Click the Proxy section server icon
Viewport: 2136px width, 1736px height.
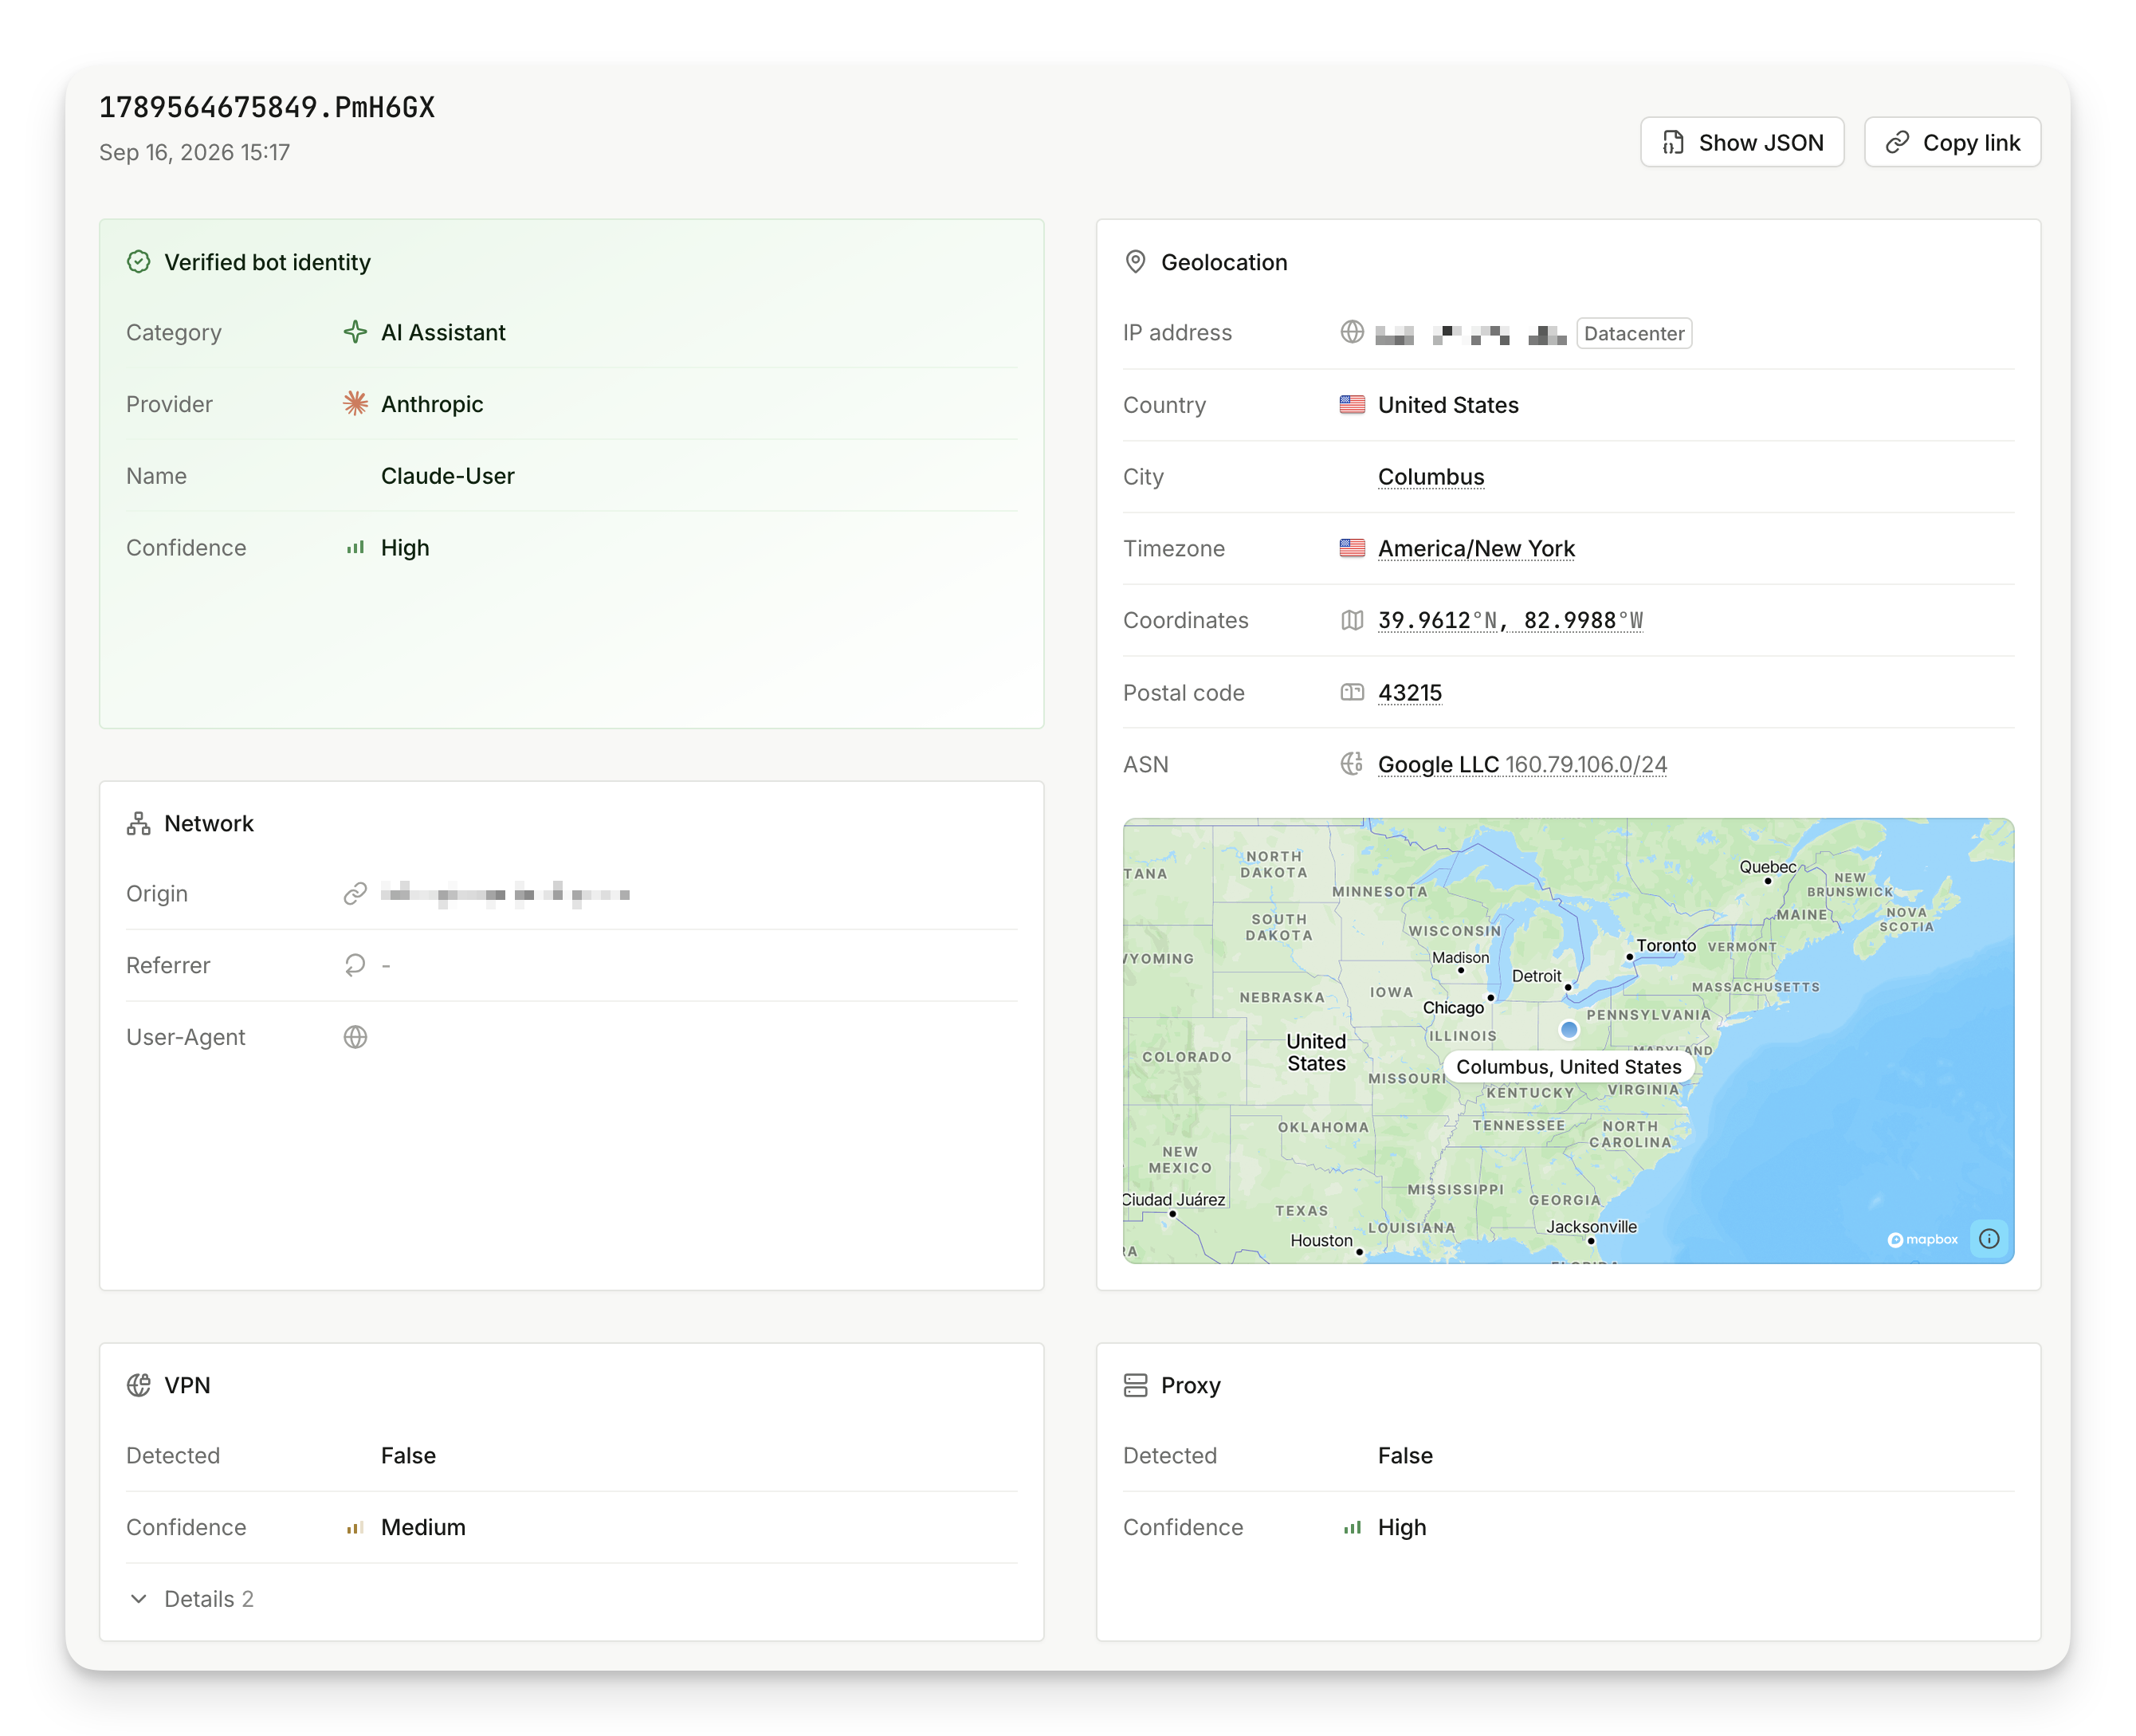(x=1135, y=1385)
